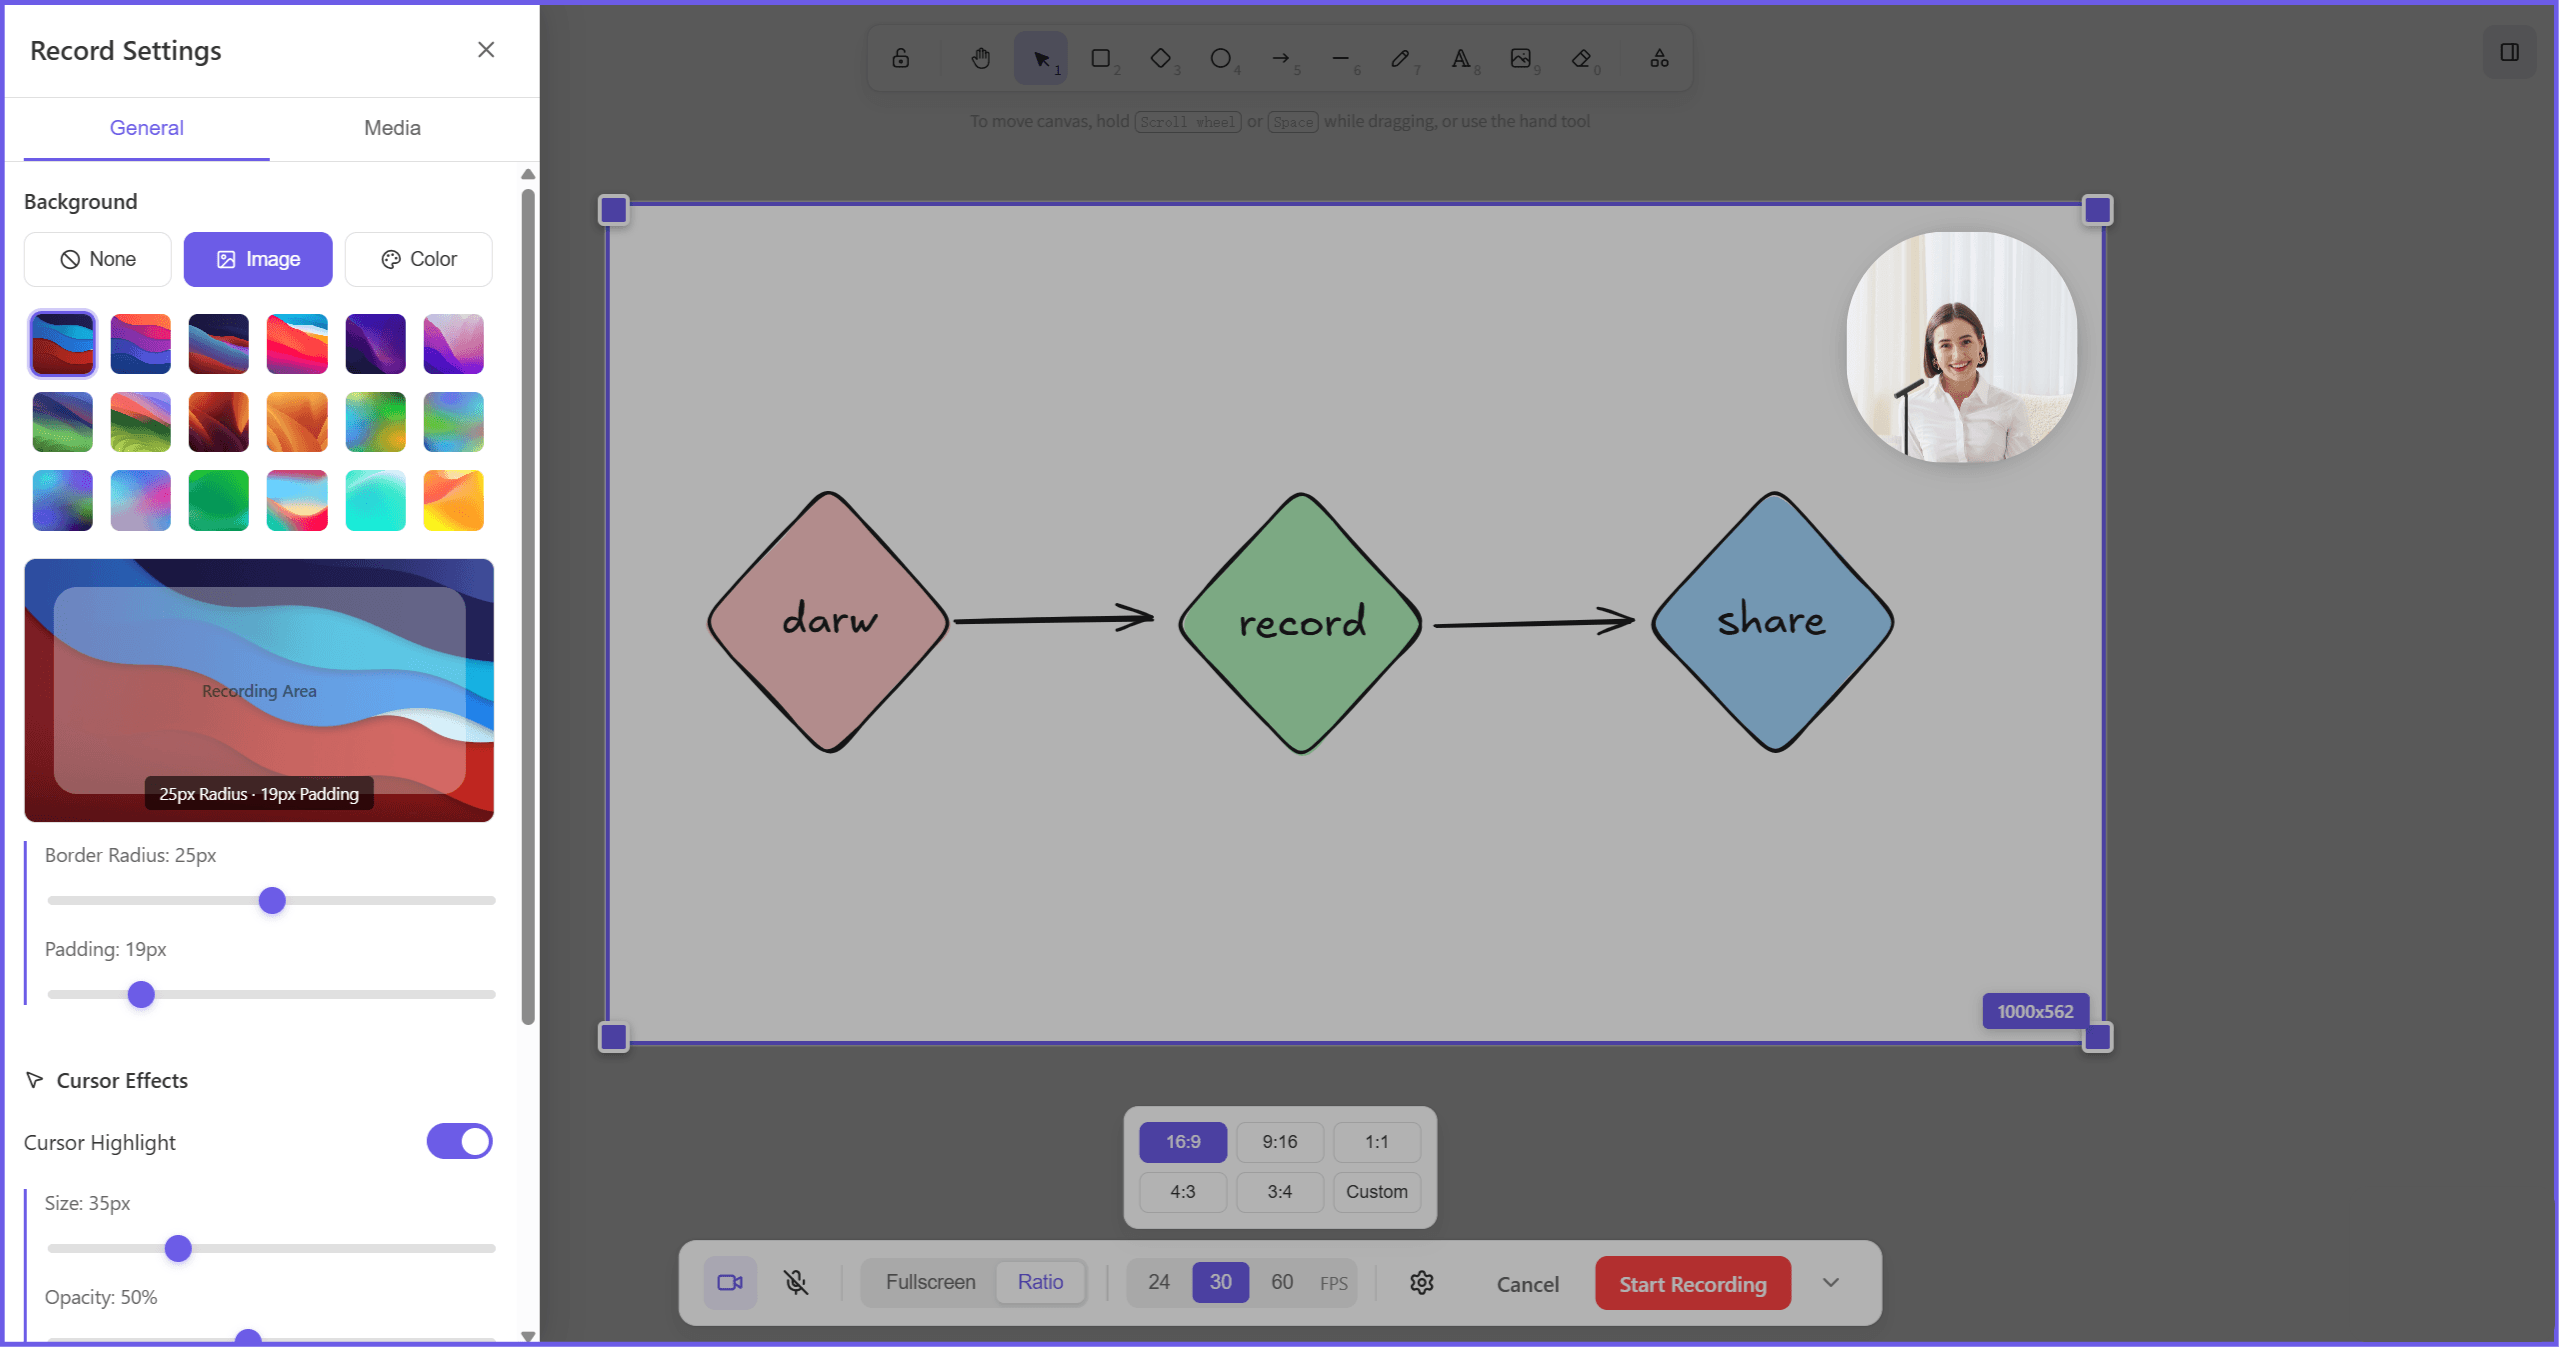Disable the Cursor Highlight toggle

[459, 1141]
